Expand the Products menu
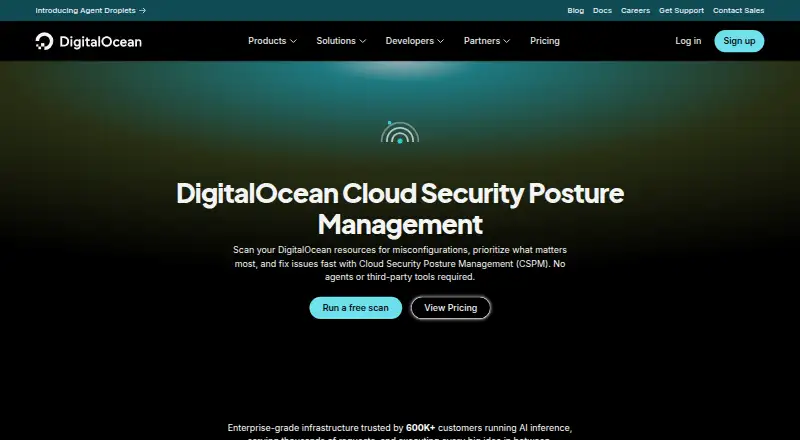This screenshot has height=440, width=800. (x=272, y=41)
